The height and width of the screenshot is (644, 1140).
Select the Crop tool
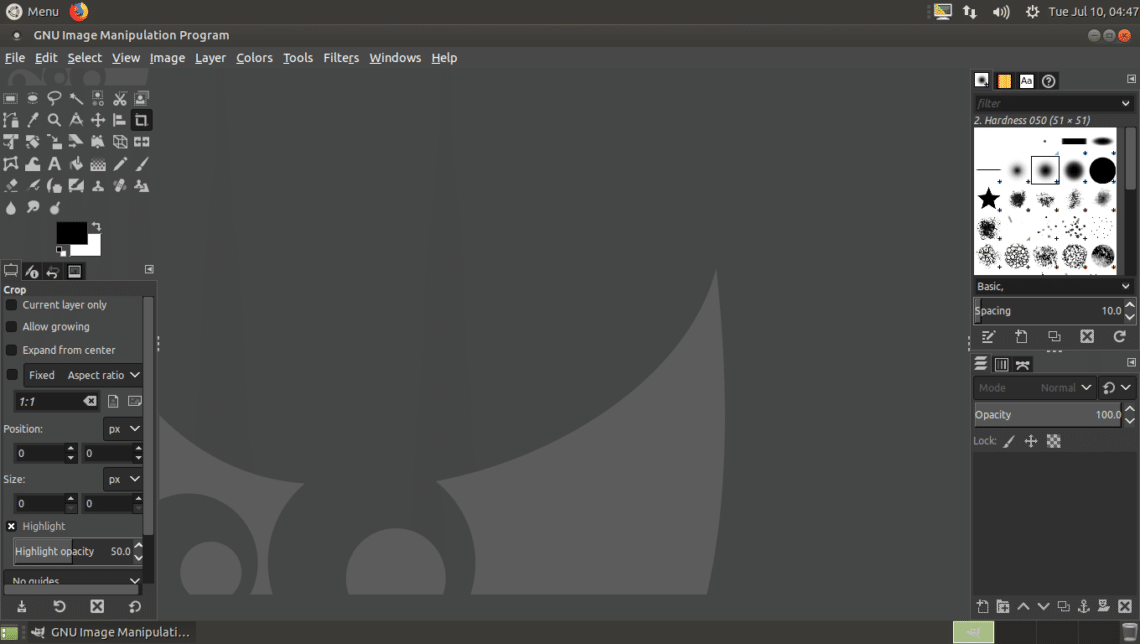(141, 120)
